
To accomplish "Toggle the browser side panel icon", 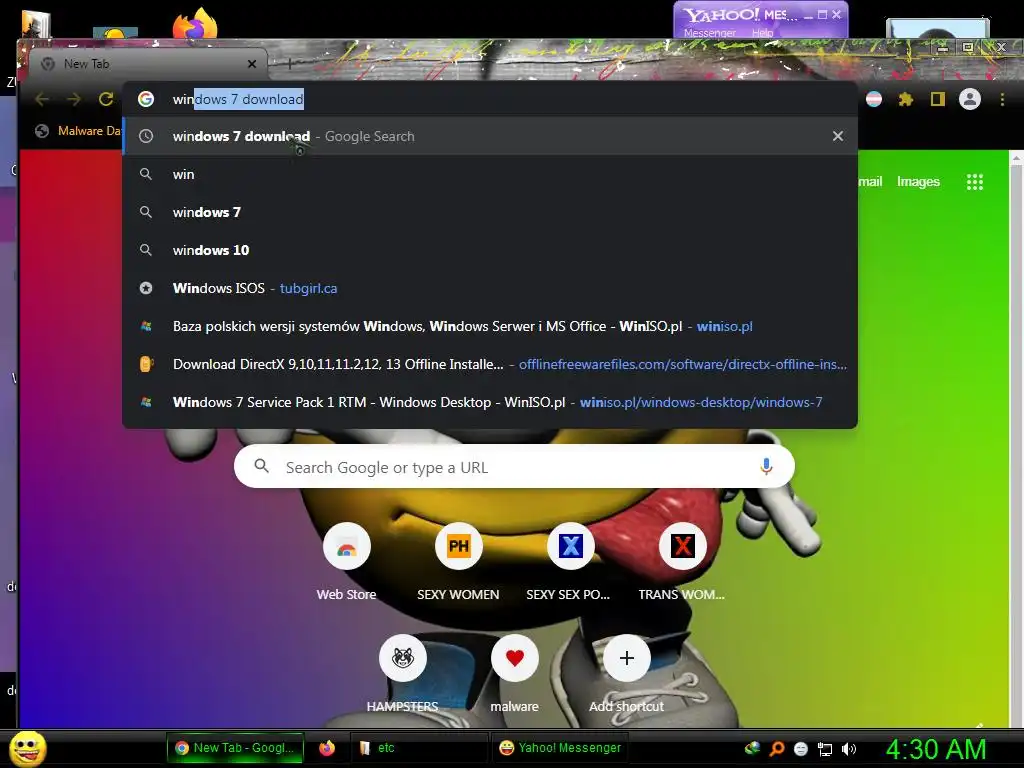I will [938, 99].
